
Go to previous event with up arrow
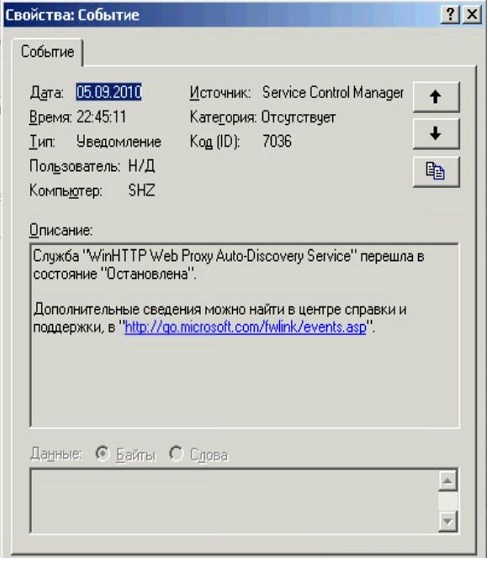[x=436, y=97]
